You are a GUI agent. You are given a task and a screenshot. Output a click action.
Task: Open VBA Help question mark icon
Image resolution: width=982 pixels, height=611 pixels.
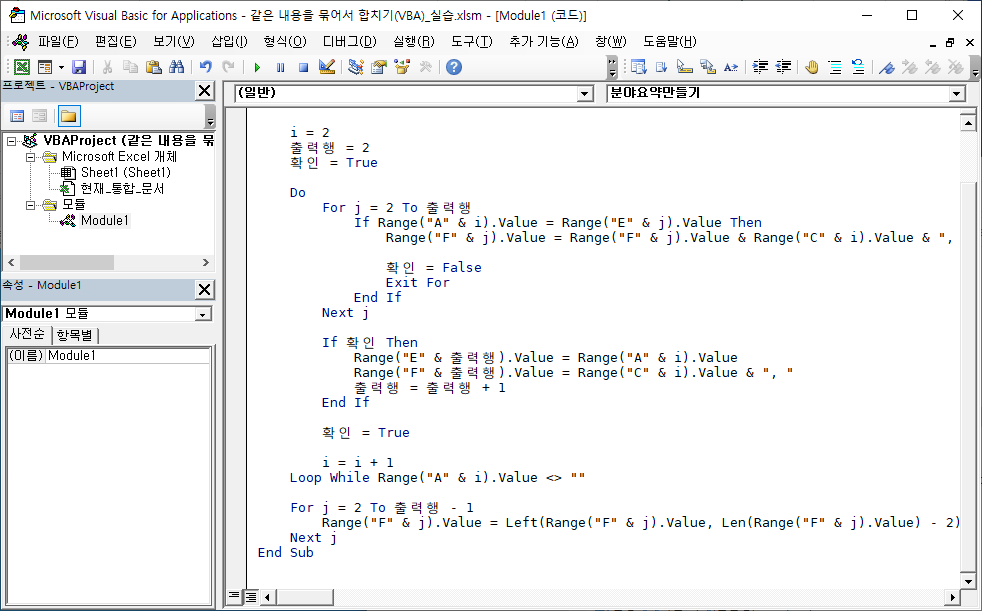[x=454, y=67]
